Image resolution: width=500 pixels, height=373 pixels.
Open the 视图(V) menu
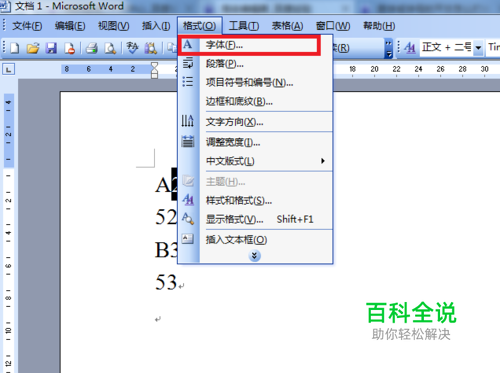coord(114,26)
